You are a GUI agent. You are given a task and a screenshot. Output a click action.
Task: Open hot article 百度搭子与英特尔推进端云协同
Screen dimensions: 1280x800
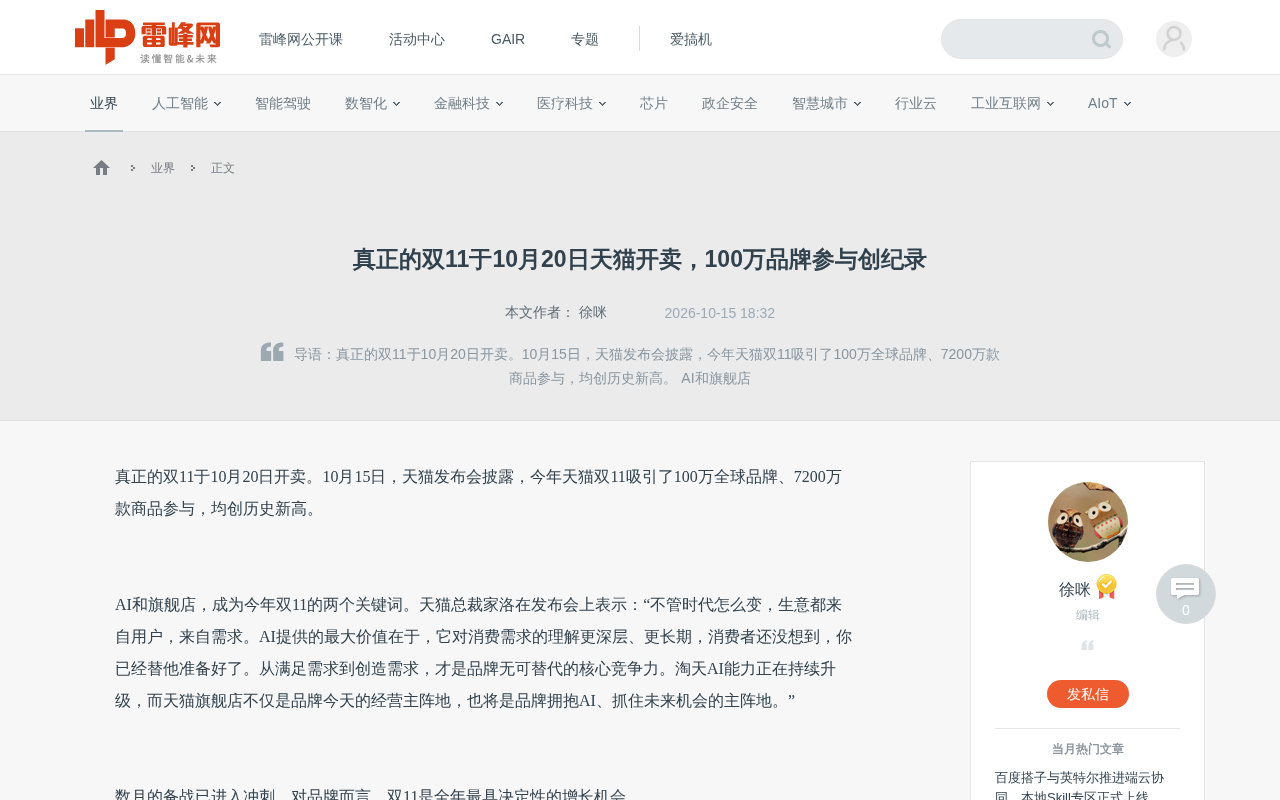pos(1080,786)
